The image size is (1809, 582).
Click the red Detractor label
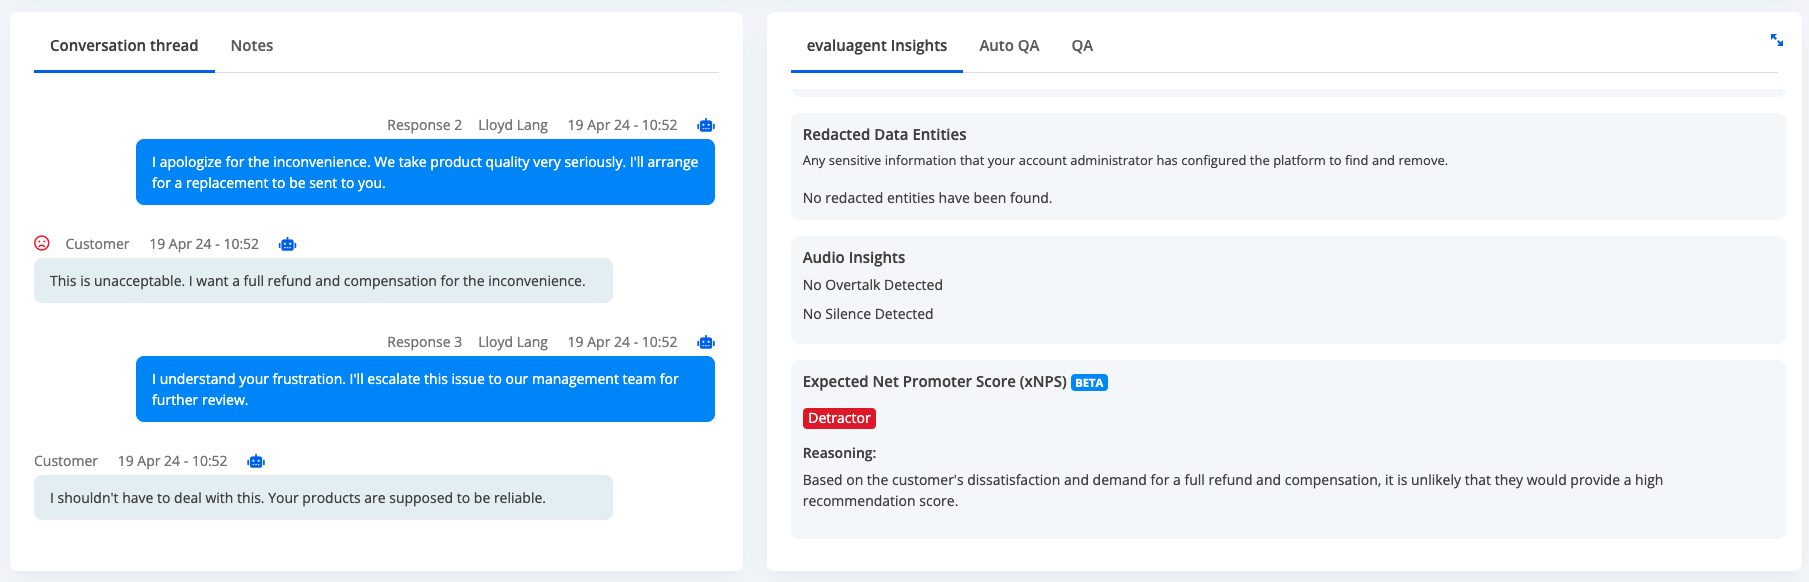[839, 418]
